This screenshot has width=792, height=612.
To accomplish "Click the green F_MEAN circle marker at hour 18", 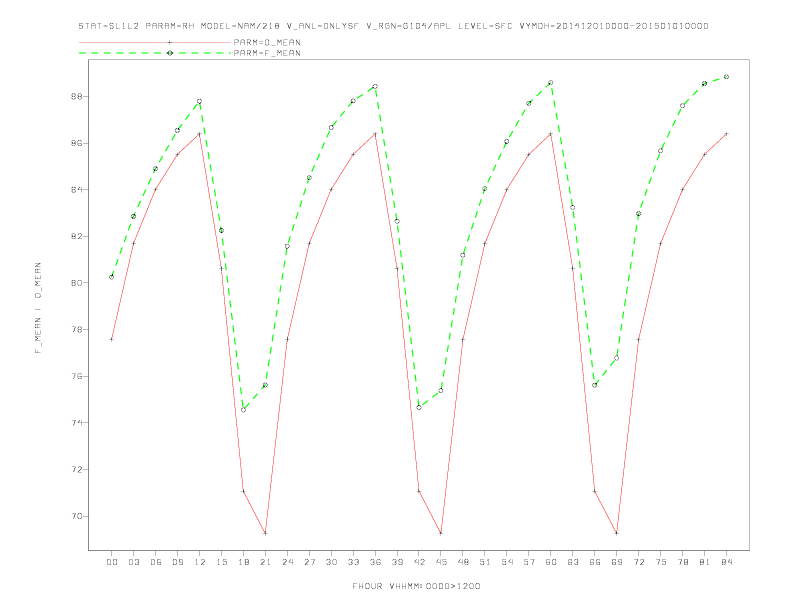I will coord(243,410).
